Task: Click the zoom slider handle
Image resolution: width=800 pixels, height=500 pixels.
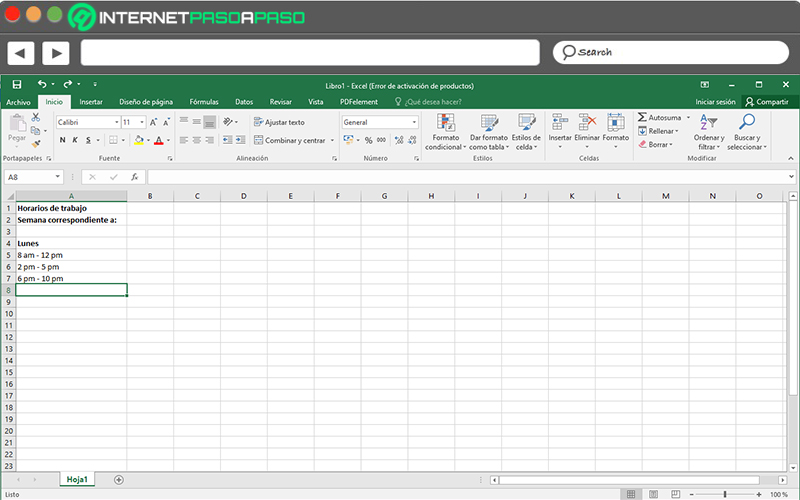Action: 724,494
